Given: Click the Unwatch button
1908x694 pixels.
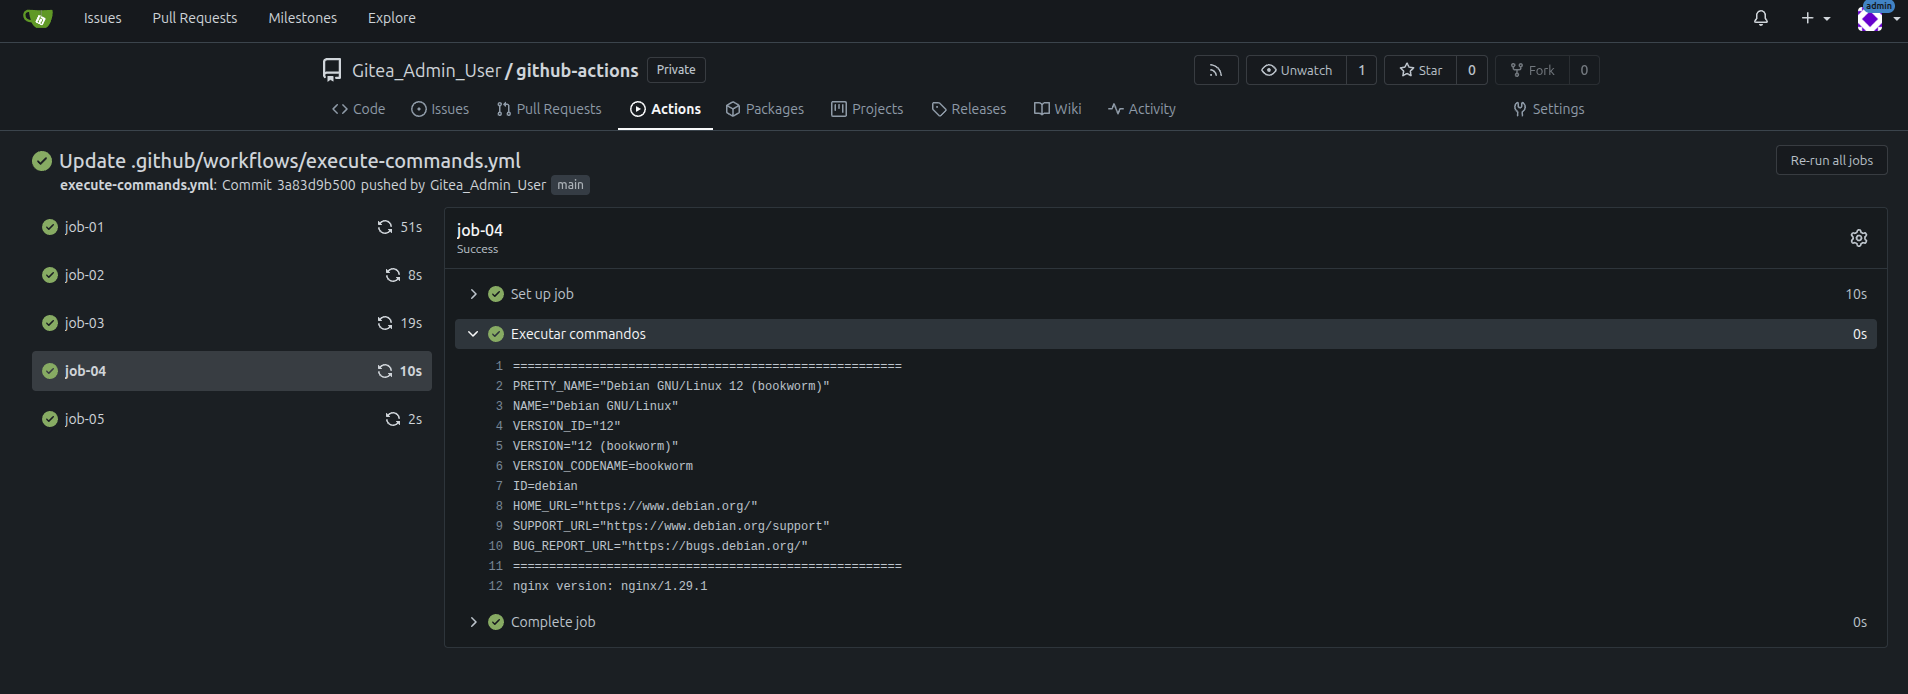Looking at the screenshot, I should point(1297,70).
